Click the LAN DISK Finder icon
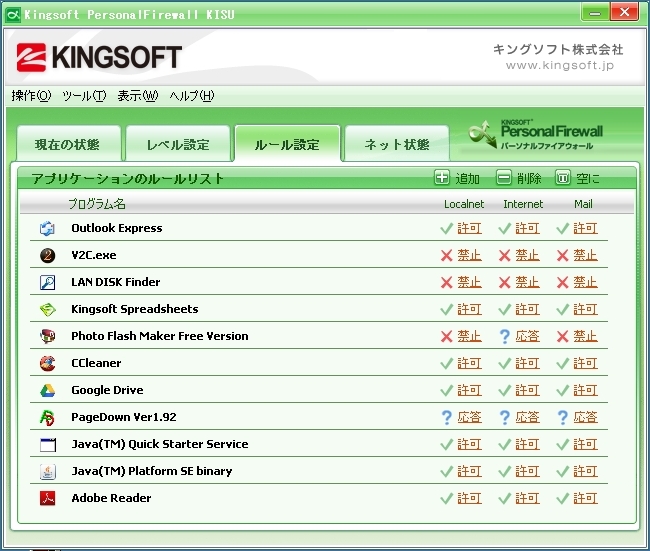This screenshot has height=551, width=650. click(47, 282)
